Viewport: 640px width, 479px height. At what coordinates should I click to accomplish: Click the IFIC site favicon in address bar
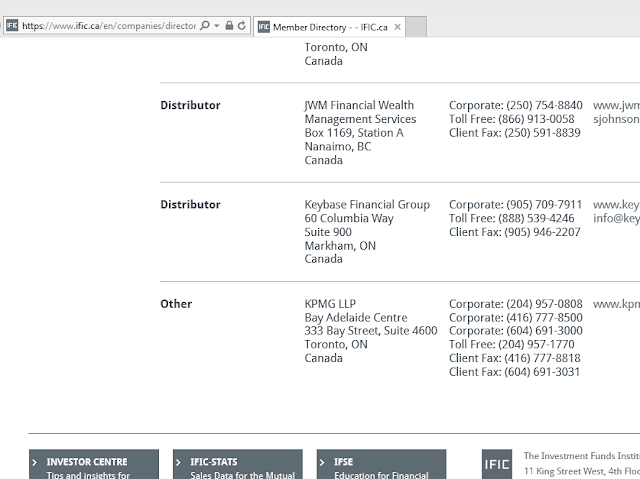[12, 25]
